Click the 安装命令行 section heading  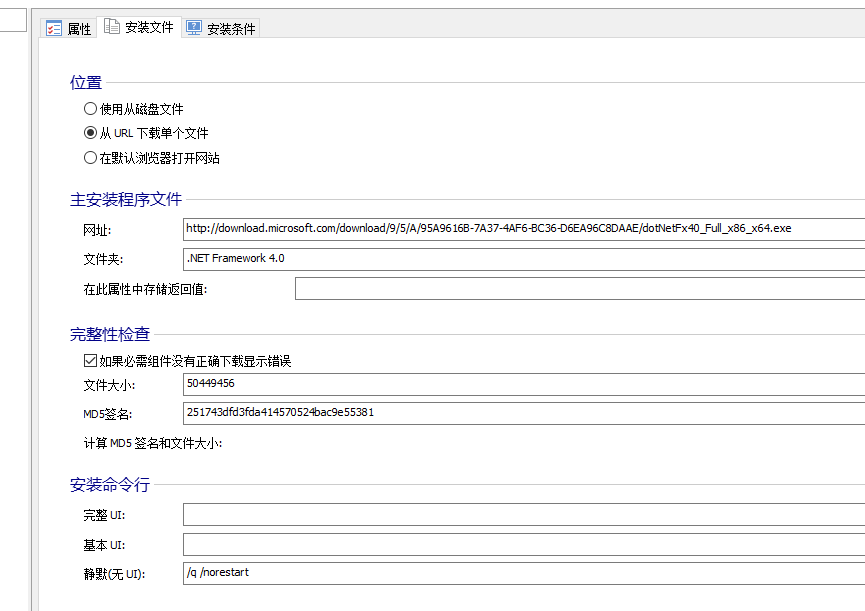[x=110, y=485]
